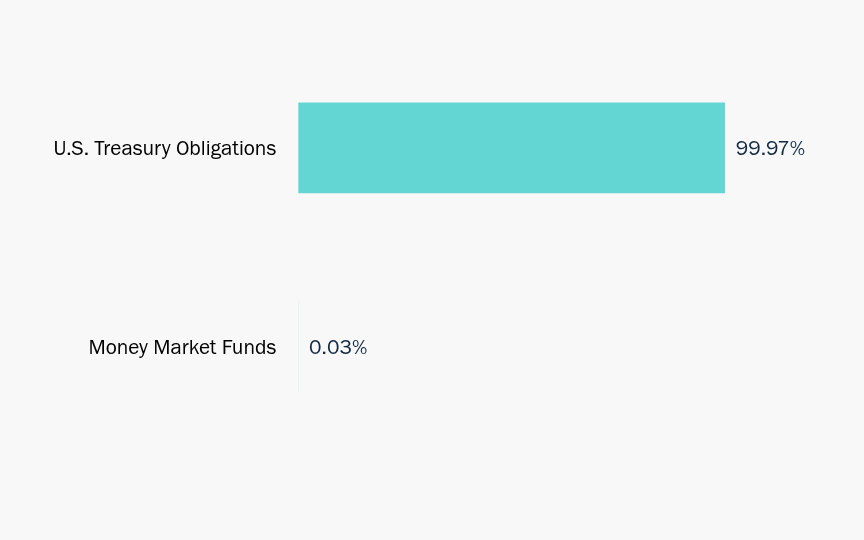Select the Money Market Funds category label

click(x=182, y=348)
